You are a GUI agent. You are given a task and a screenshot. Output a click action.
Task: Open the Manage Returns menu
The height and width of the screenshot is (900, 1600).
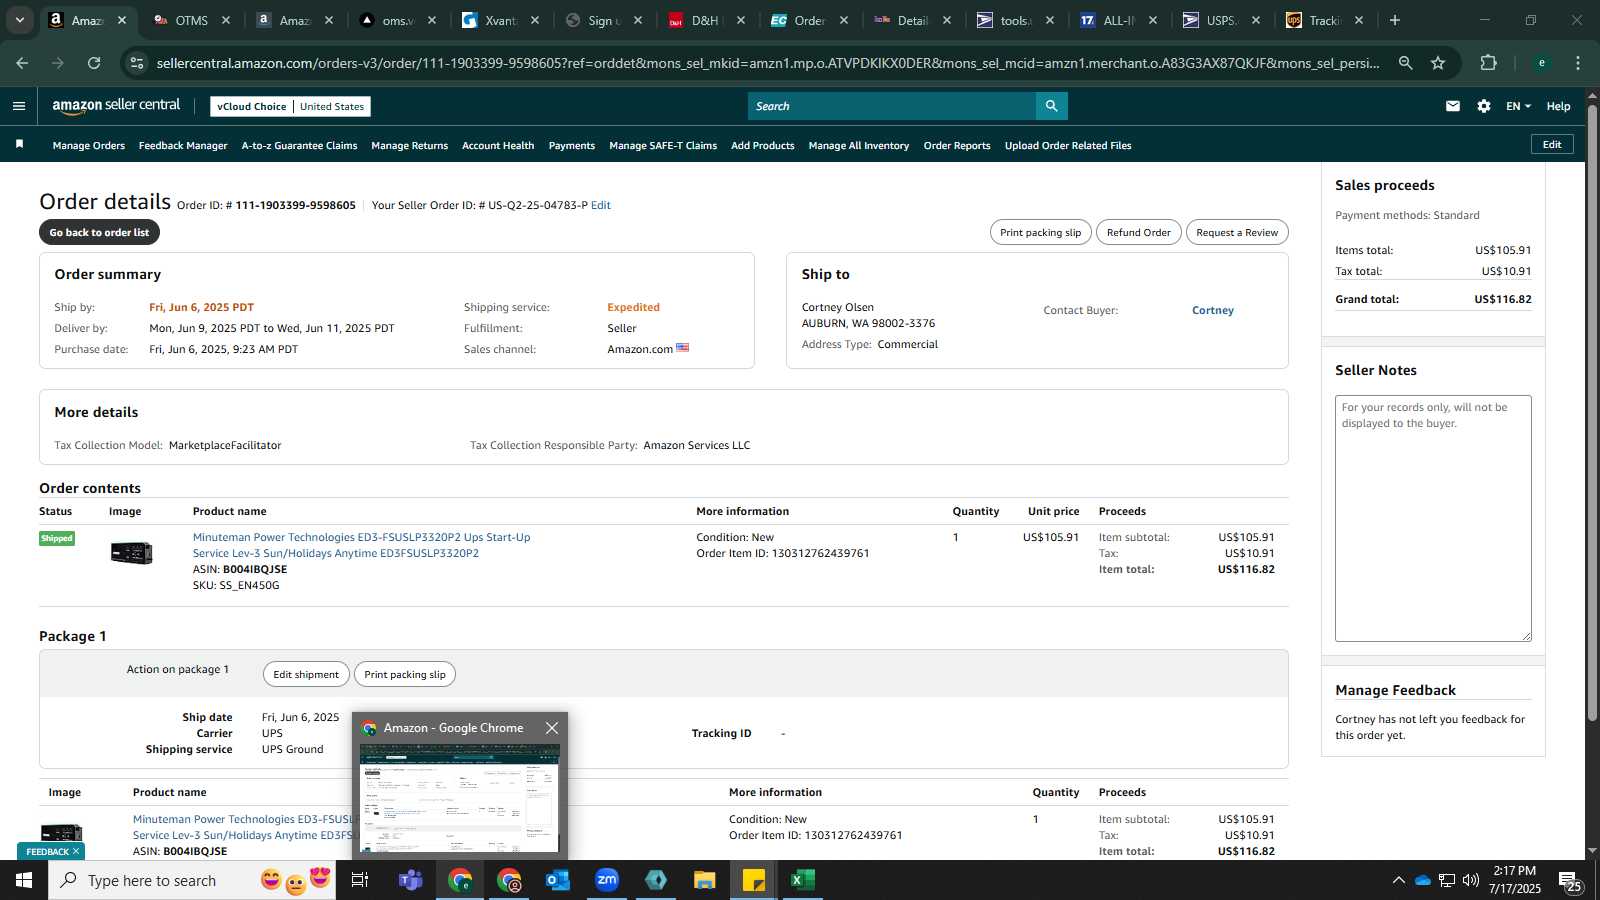[410, 146]
